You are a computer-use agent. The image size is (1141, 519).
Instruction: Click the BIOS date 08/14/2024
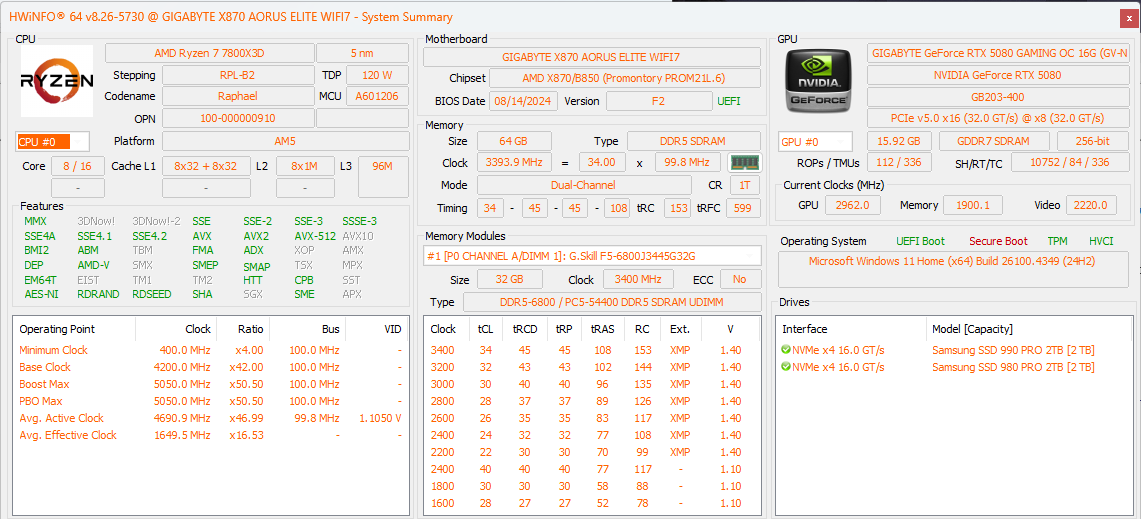(524, 100)
